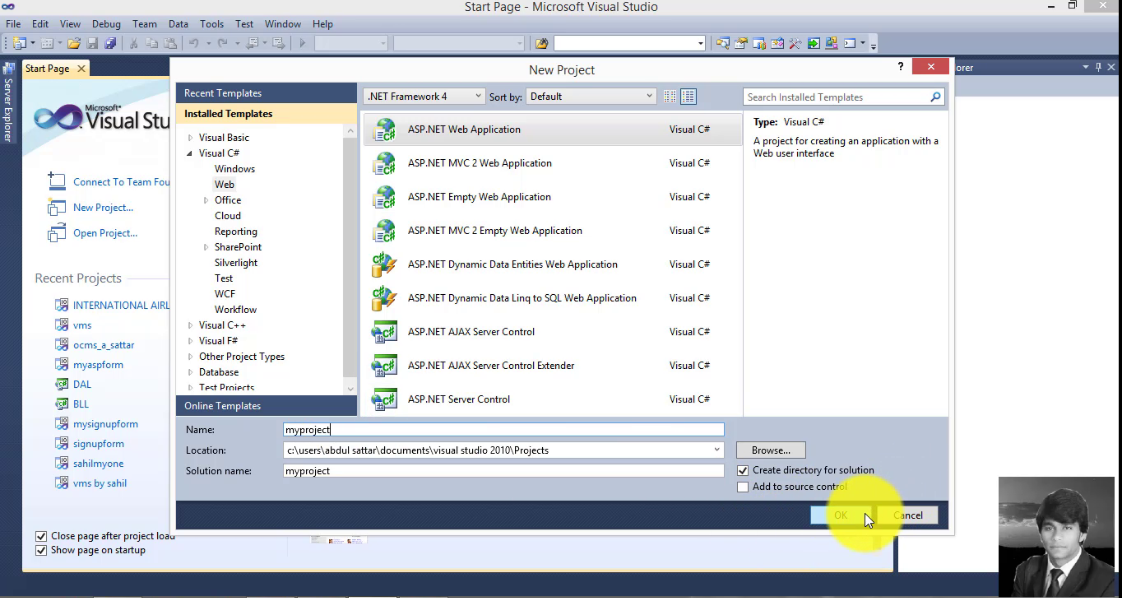Click the search magnifier in Search Installed Templates

(x=935, y=97)
